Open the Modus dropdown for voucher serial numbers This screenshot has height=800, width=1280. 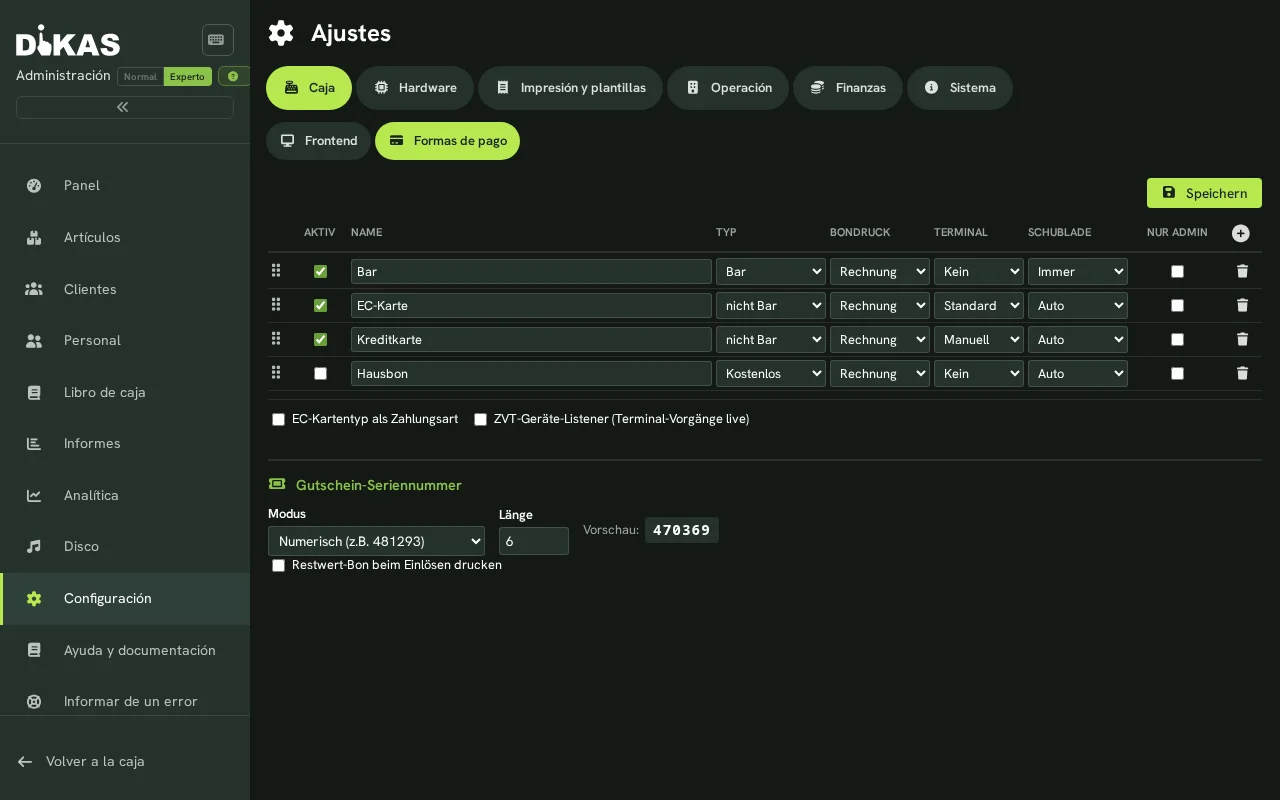point(376,541)
